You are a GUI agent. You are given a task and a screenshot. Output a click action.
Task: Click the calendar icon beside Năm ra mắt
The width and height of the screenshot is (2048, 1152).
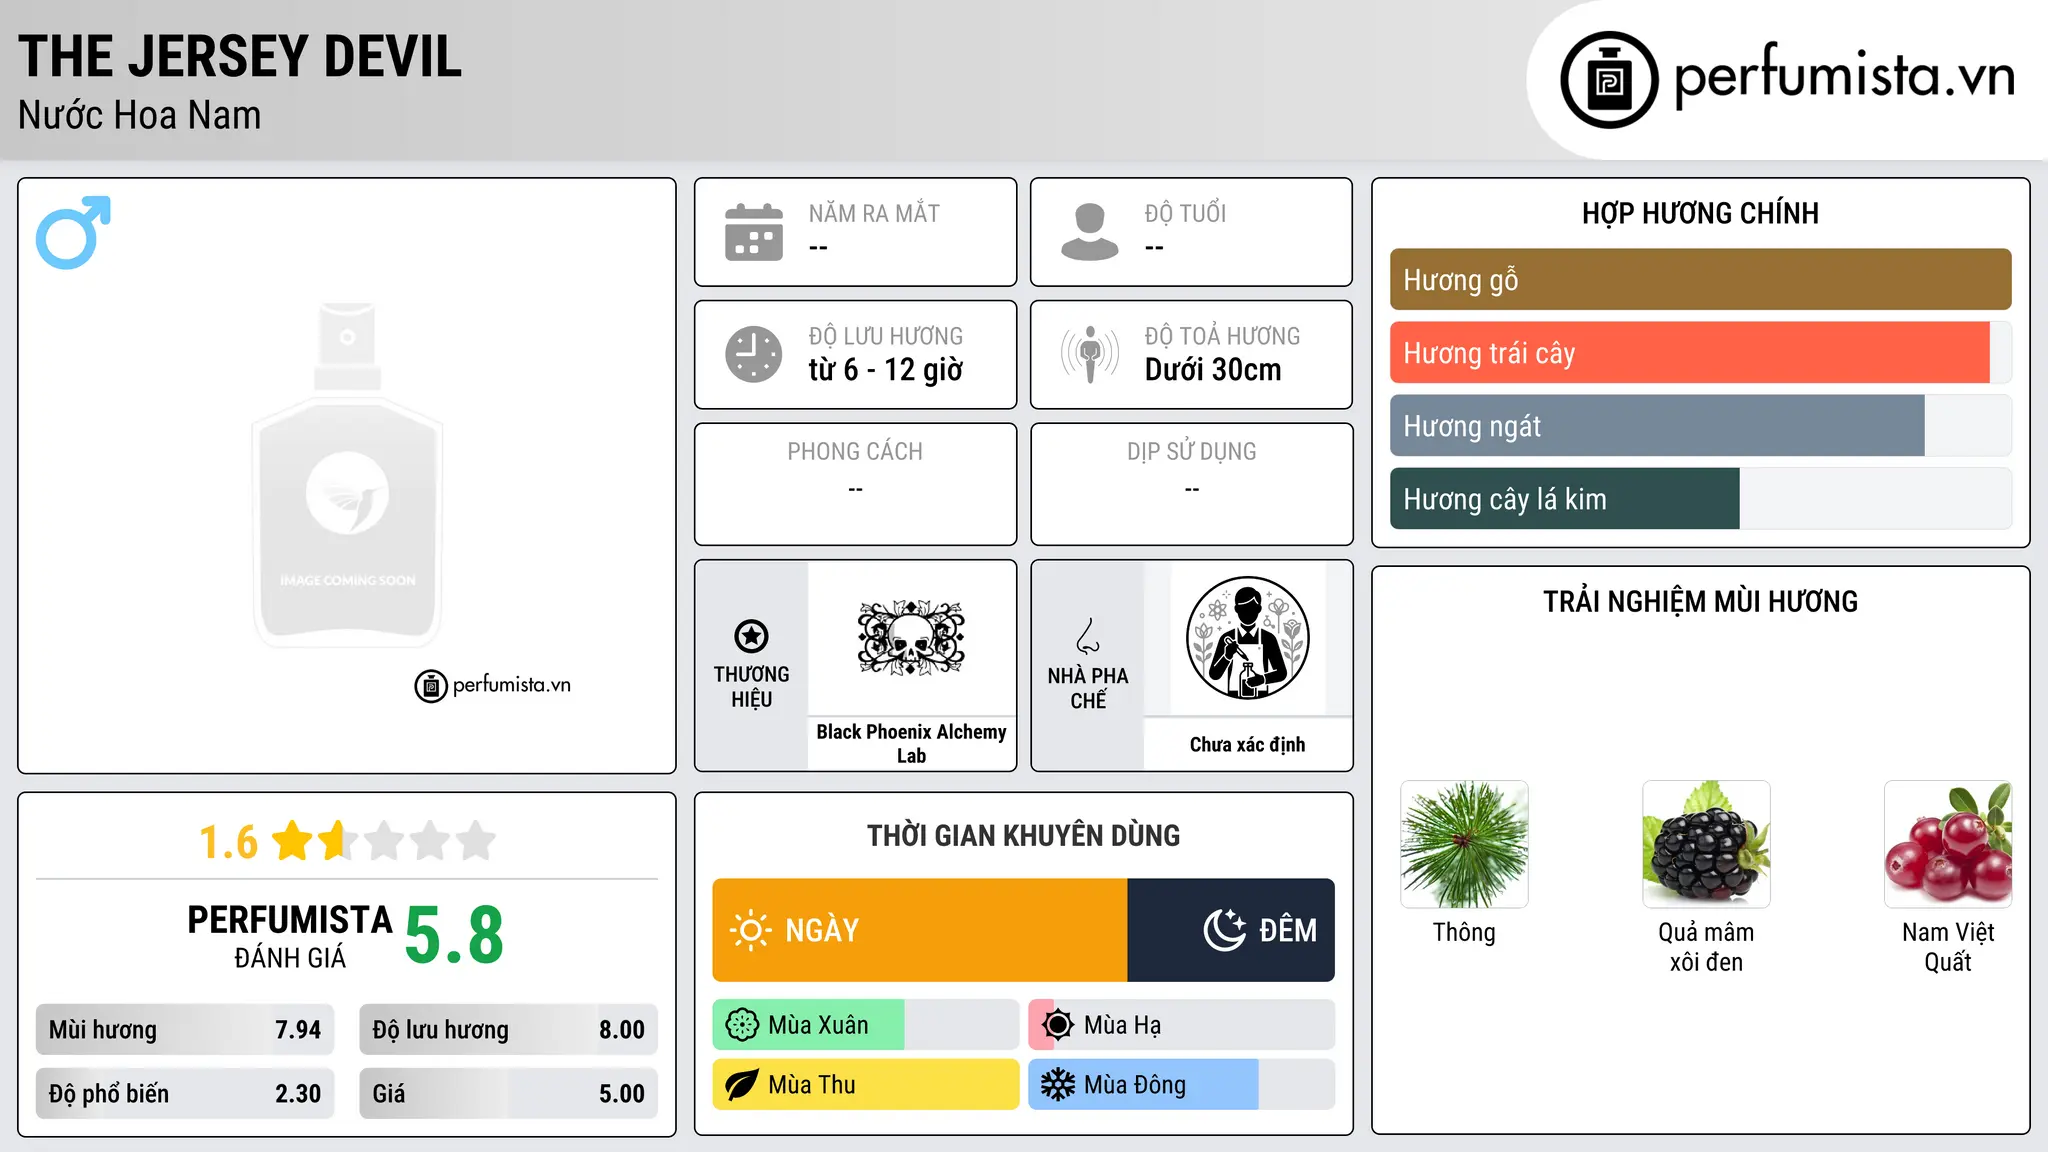tap(754, 232)
